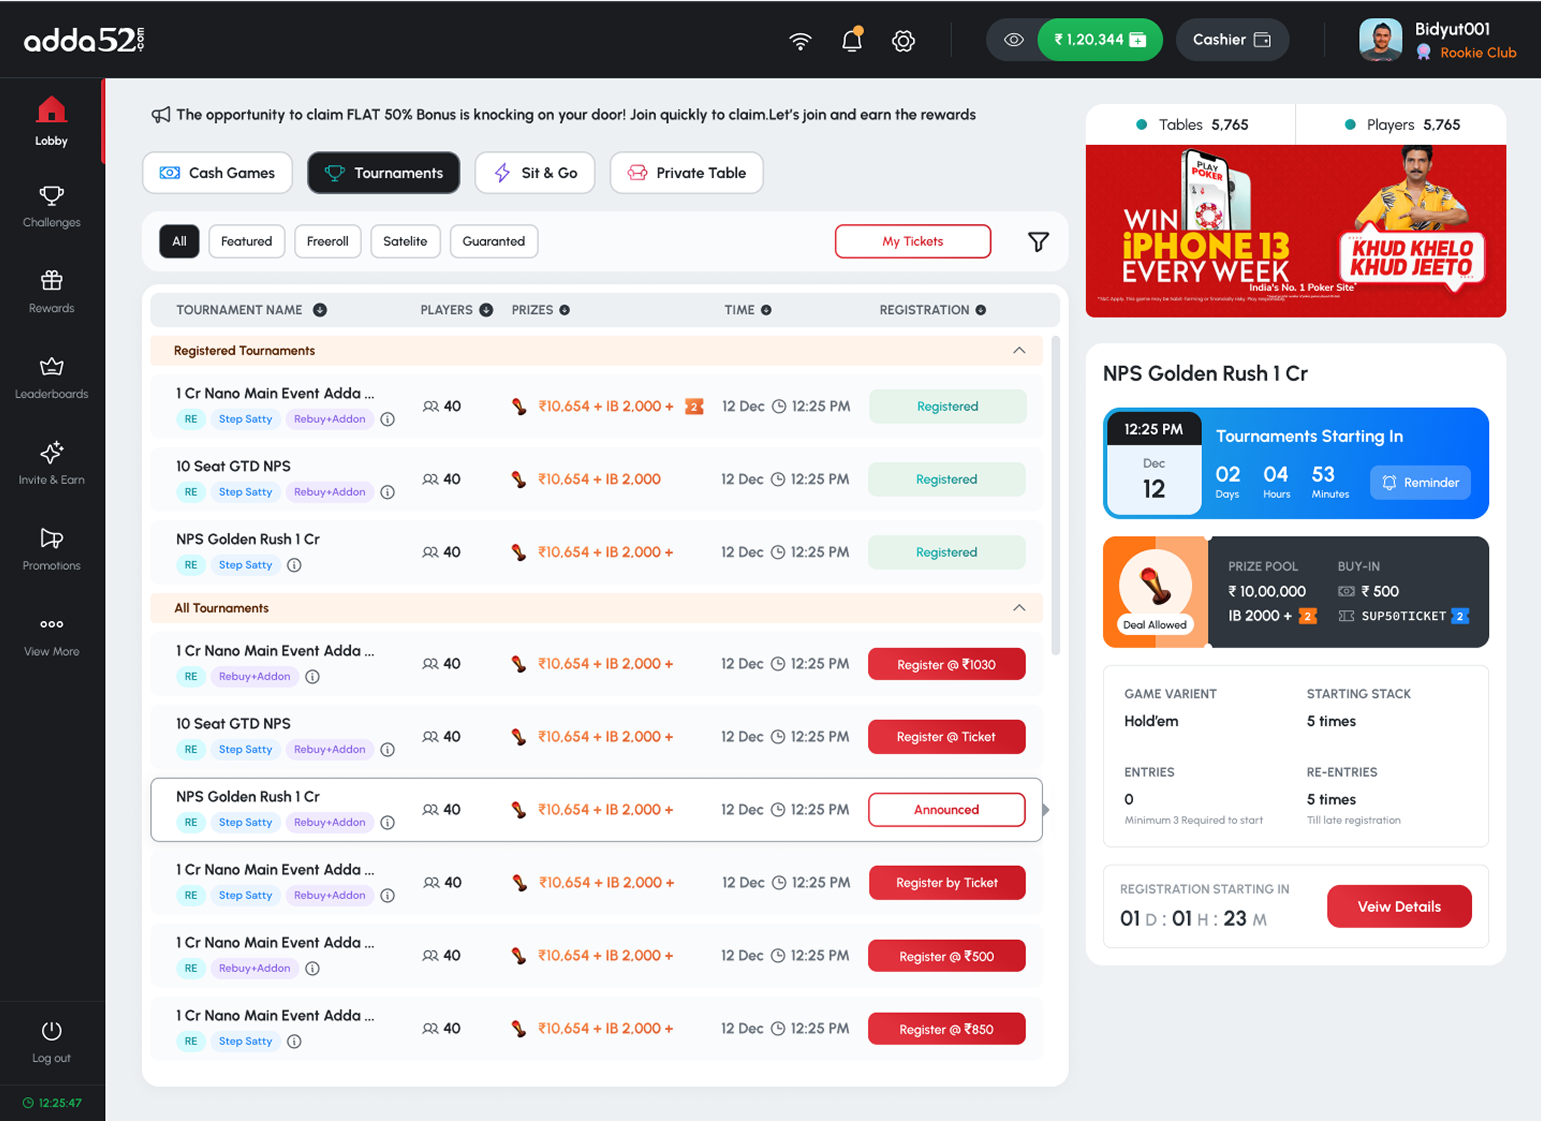The width and height of the screenshot is (1541, 1121).
Task: Open the funnel filter icon
Action: pyautogui.click(x=1038, y=242)
